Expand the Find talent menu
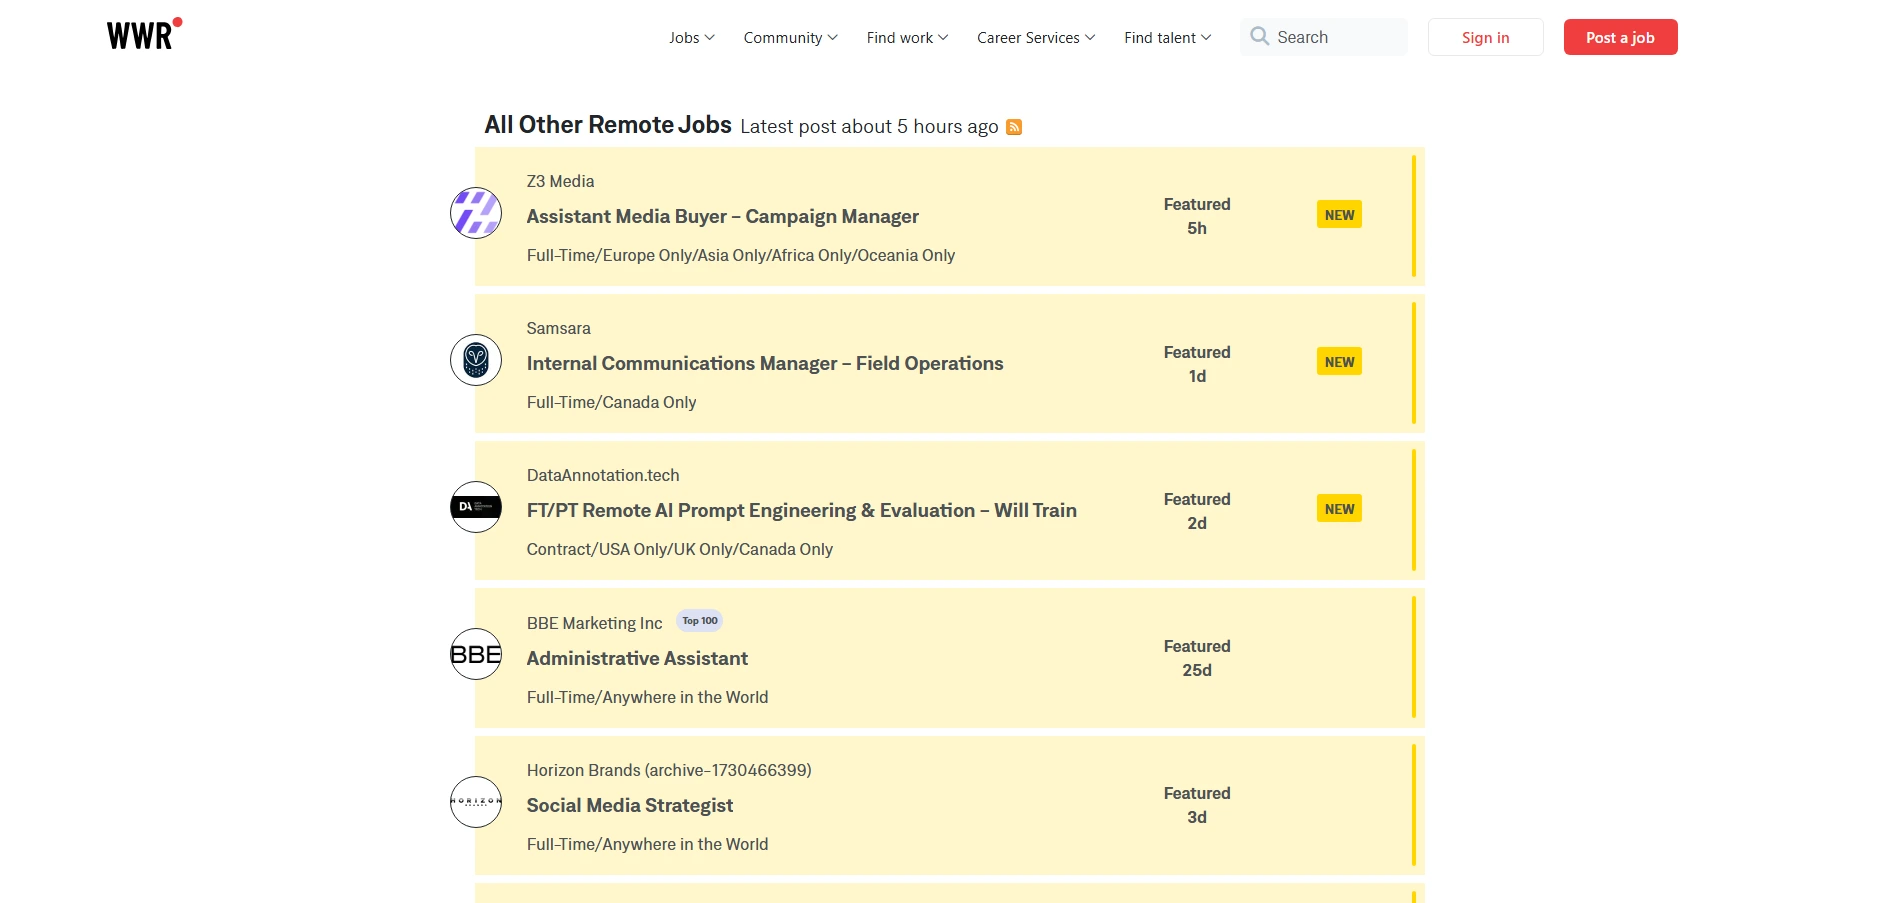The width and height of the screenshot is (1897, 903). [1167, 38]
